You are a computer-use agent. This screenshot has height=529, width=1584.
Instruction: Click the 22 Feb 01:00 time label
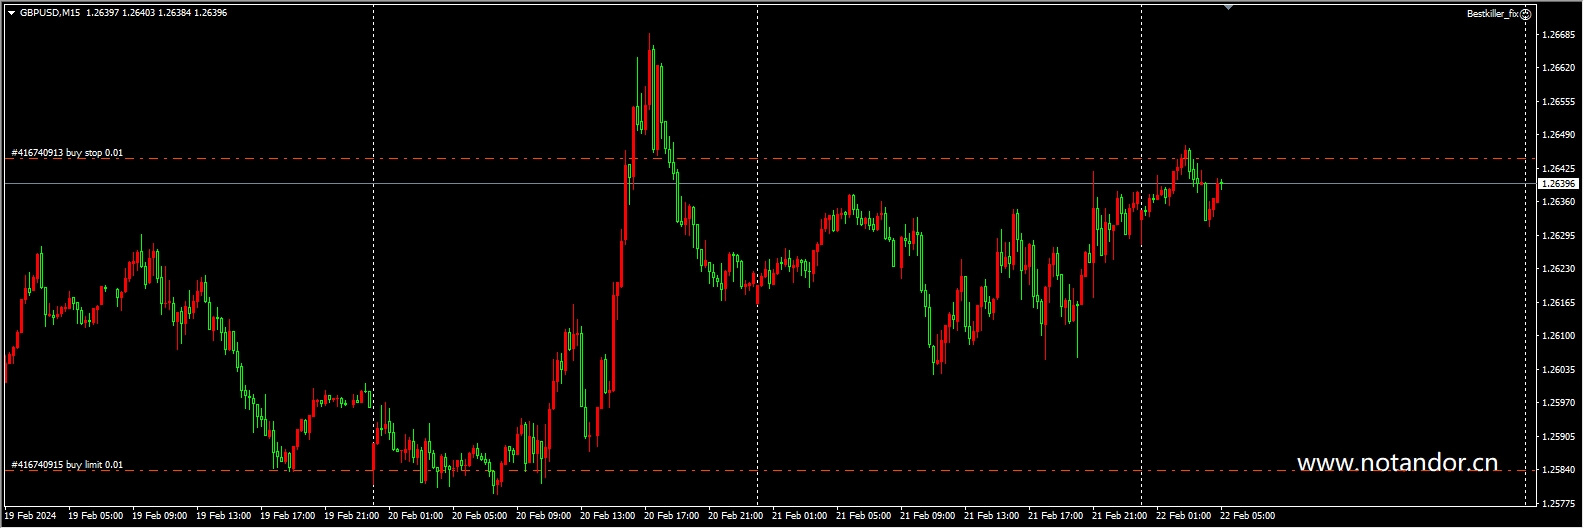1184,517
